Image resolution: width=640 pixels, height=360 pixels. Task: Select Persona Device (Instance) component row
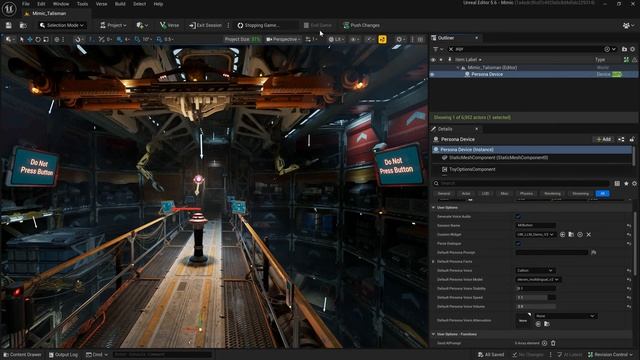(x=531, y=150)
